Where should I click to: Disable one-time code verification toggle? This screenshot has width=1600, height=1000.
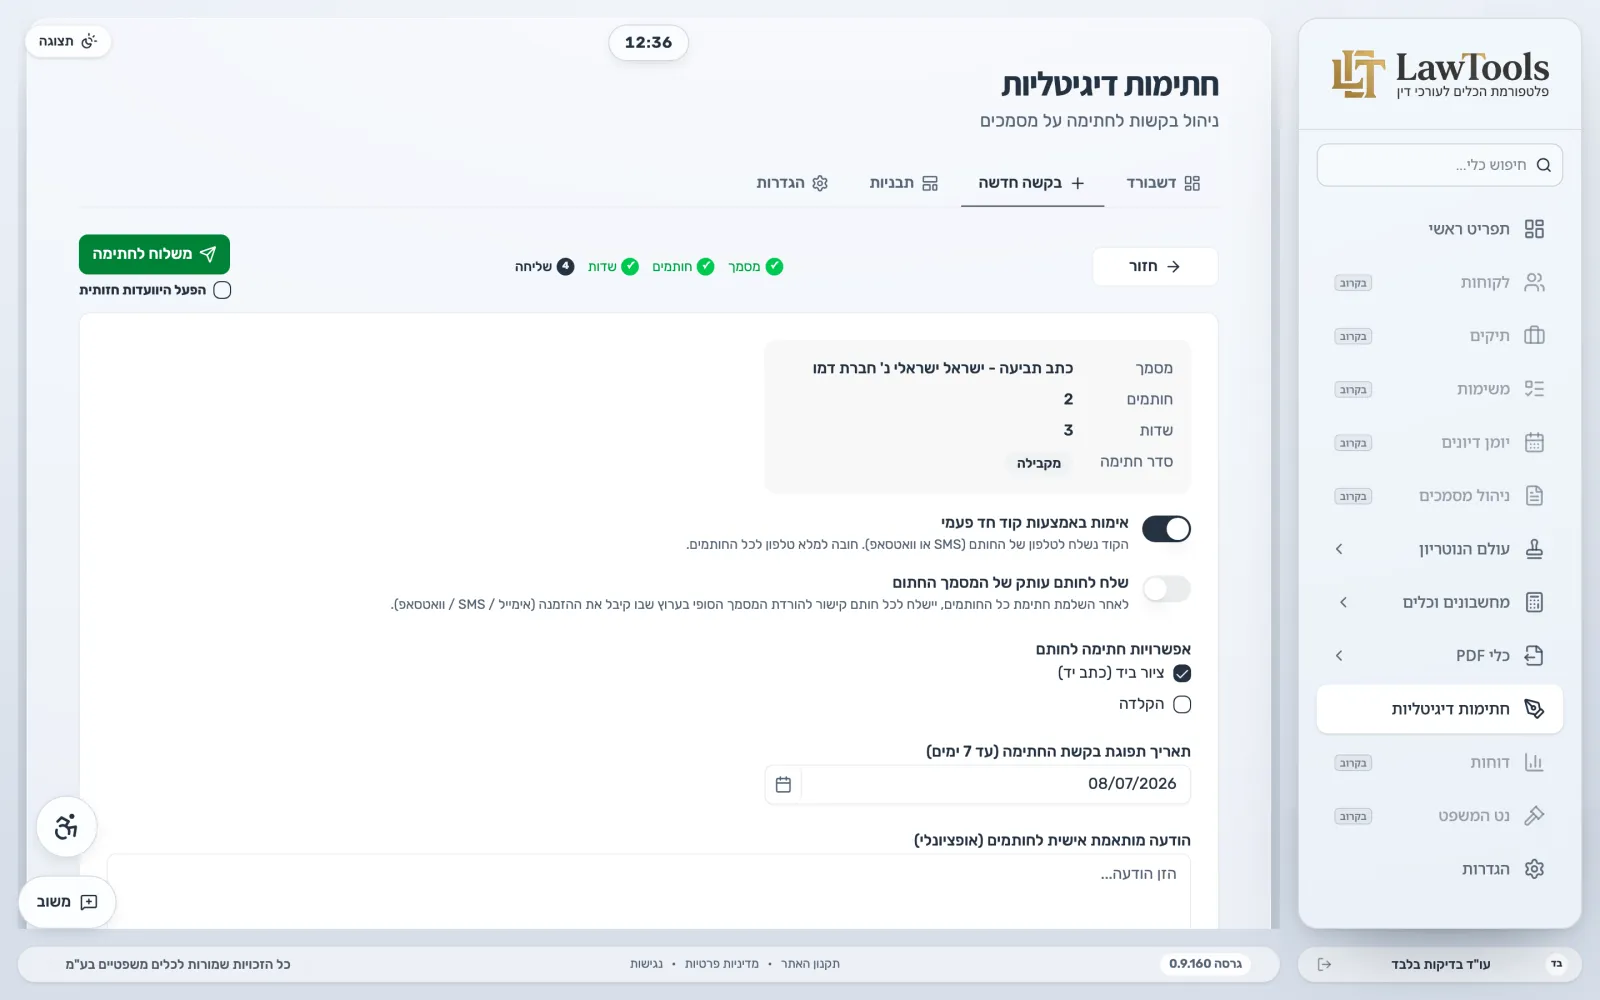coord(1166,529)
